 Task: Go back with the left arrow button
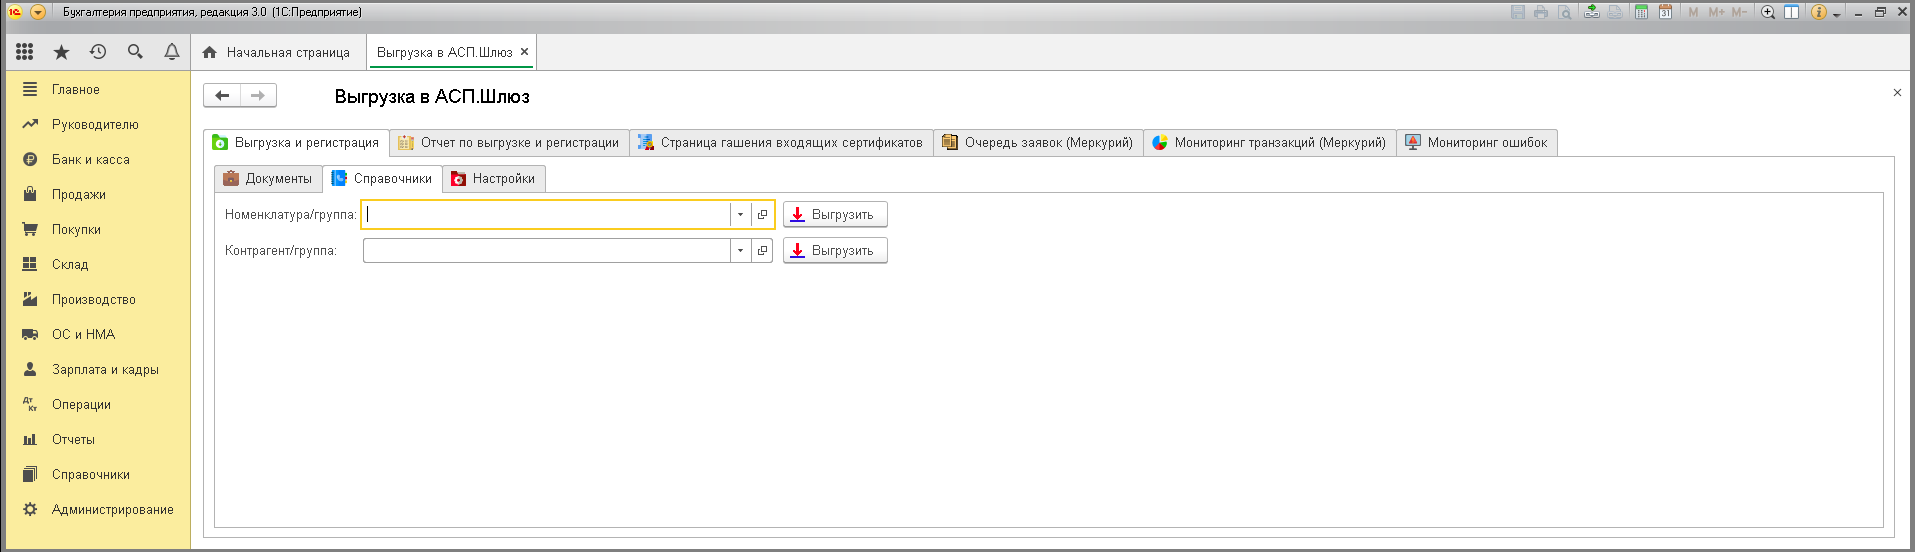point(222,95)
